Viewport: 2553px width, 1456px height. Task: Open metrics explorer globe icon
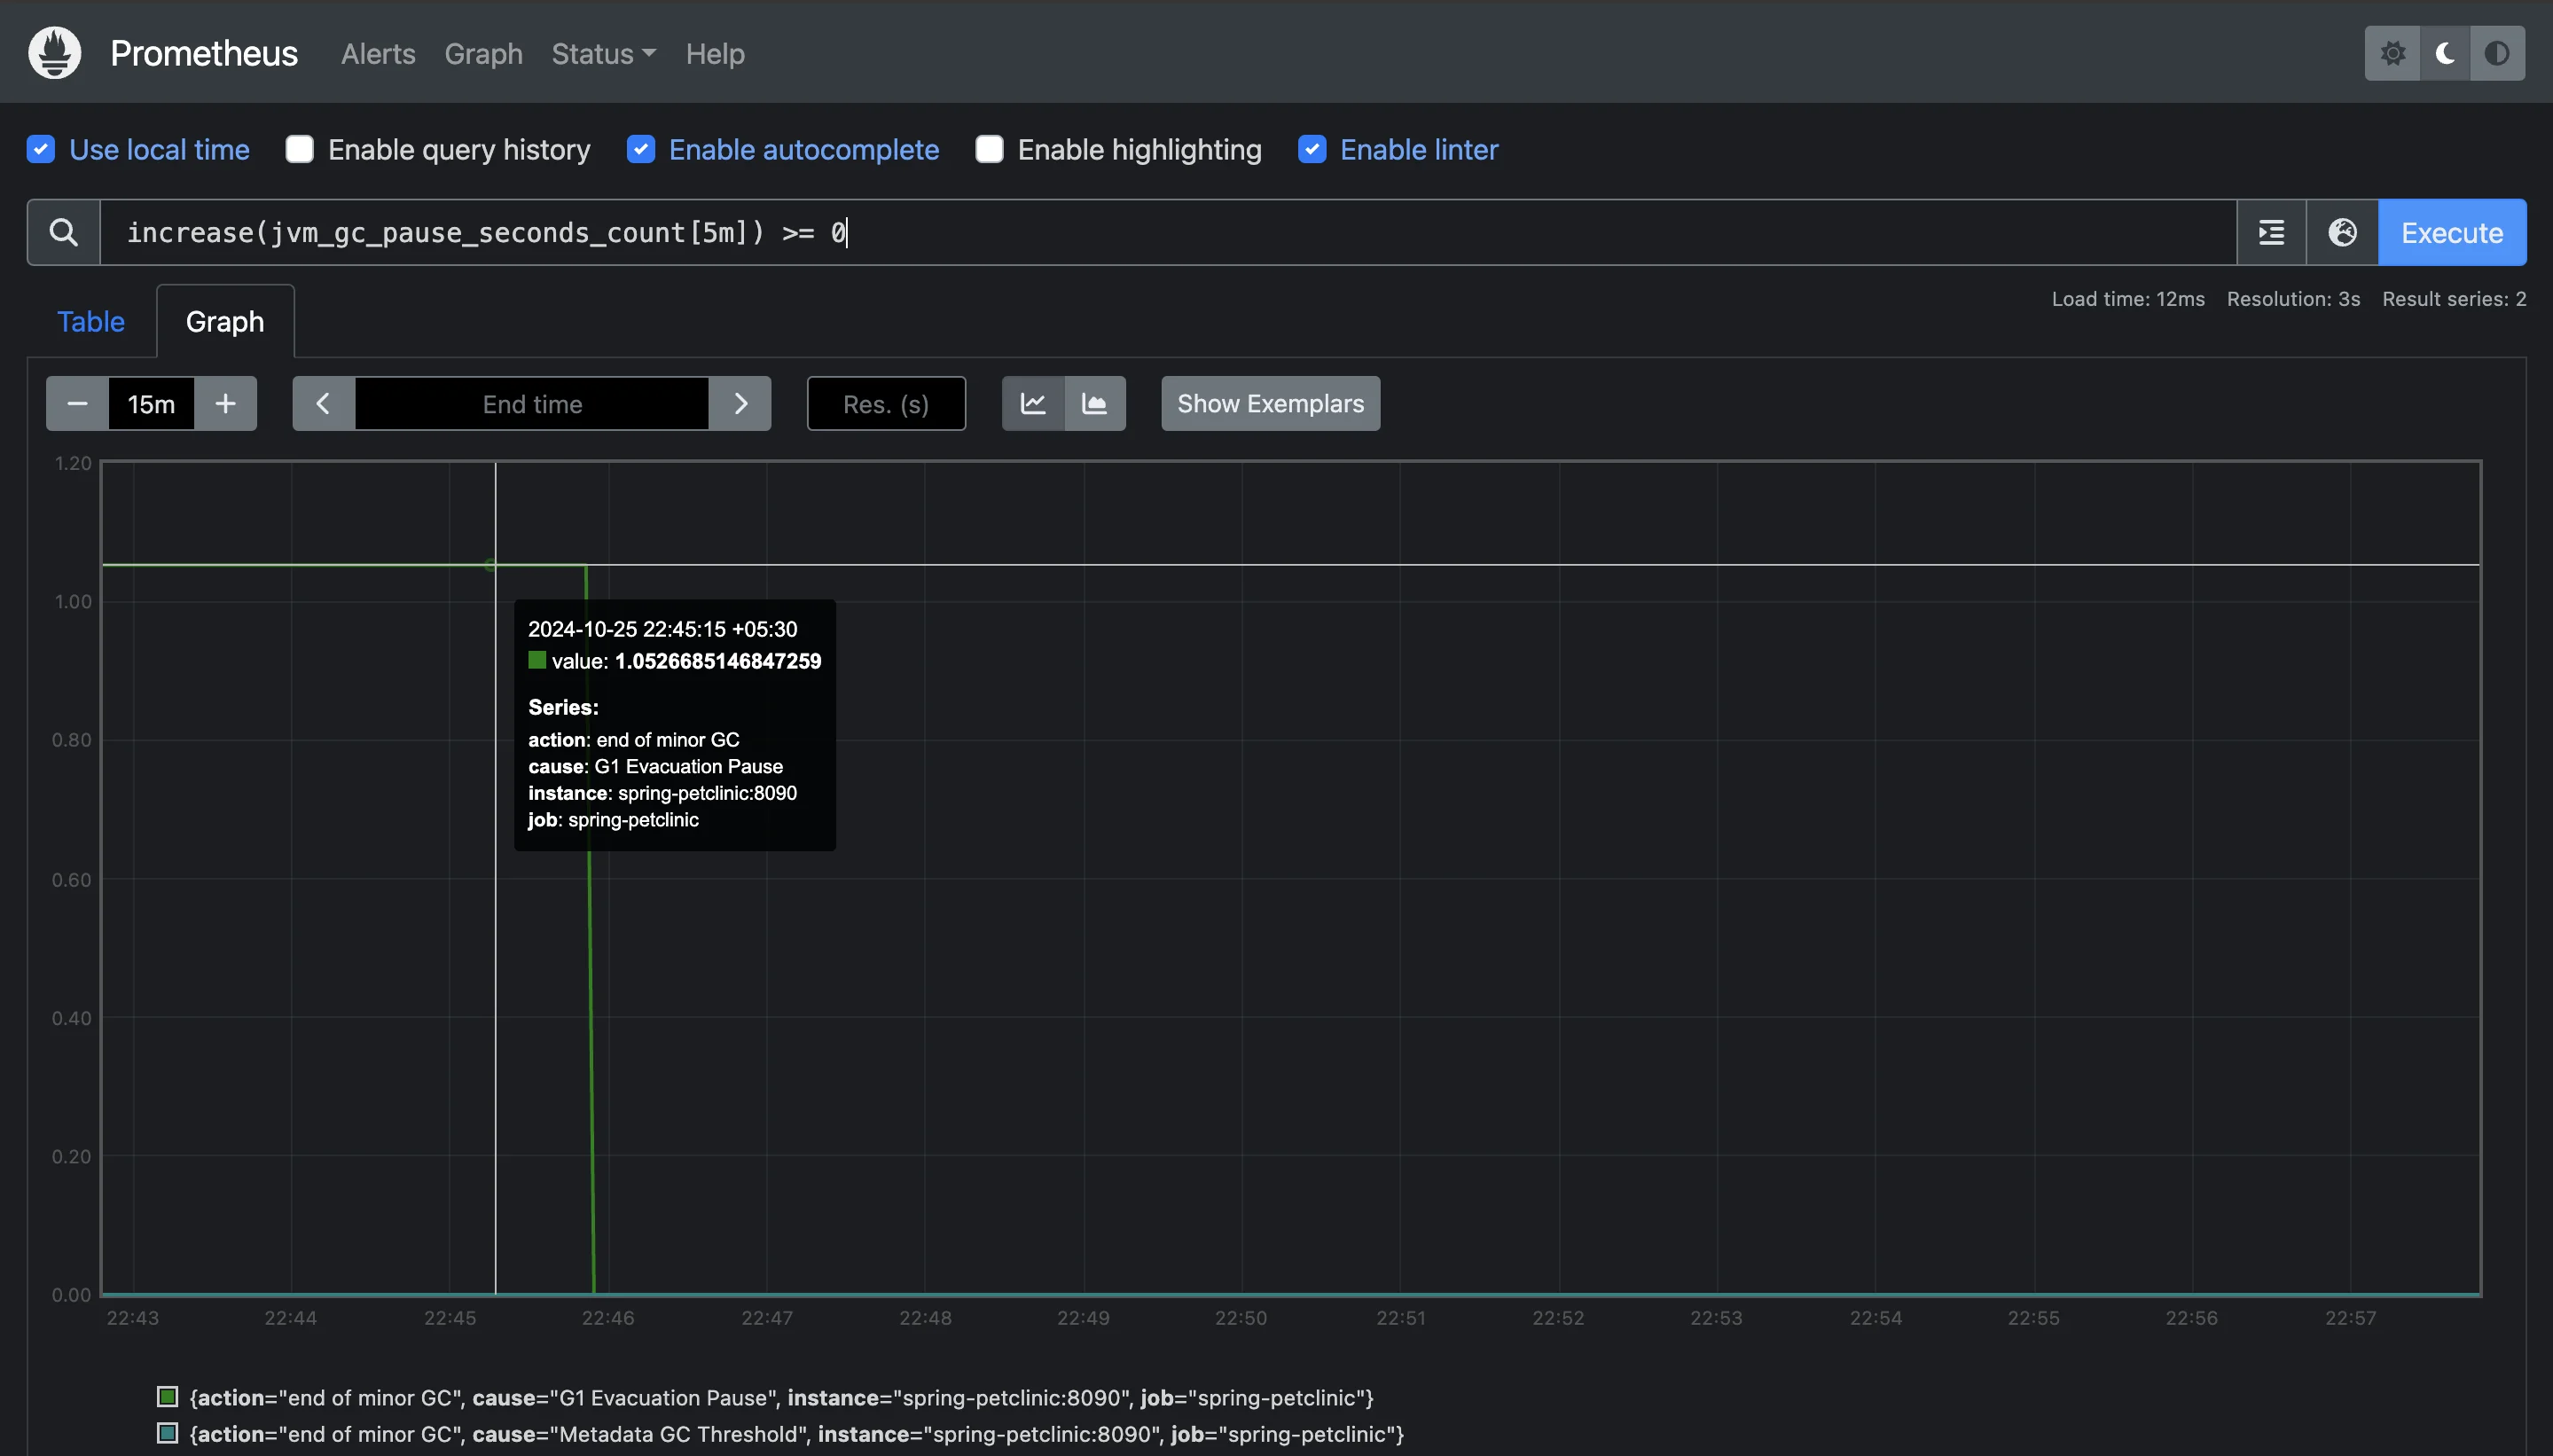pyautogui.click(x=2342, y=232)
